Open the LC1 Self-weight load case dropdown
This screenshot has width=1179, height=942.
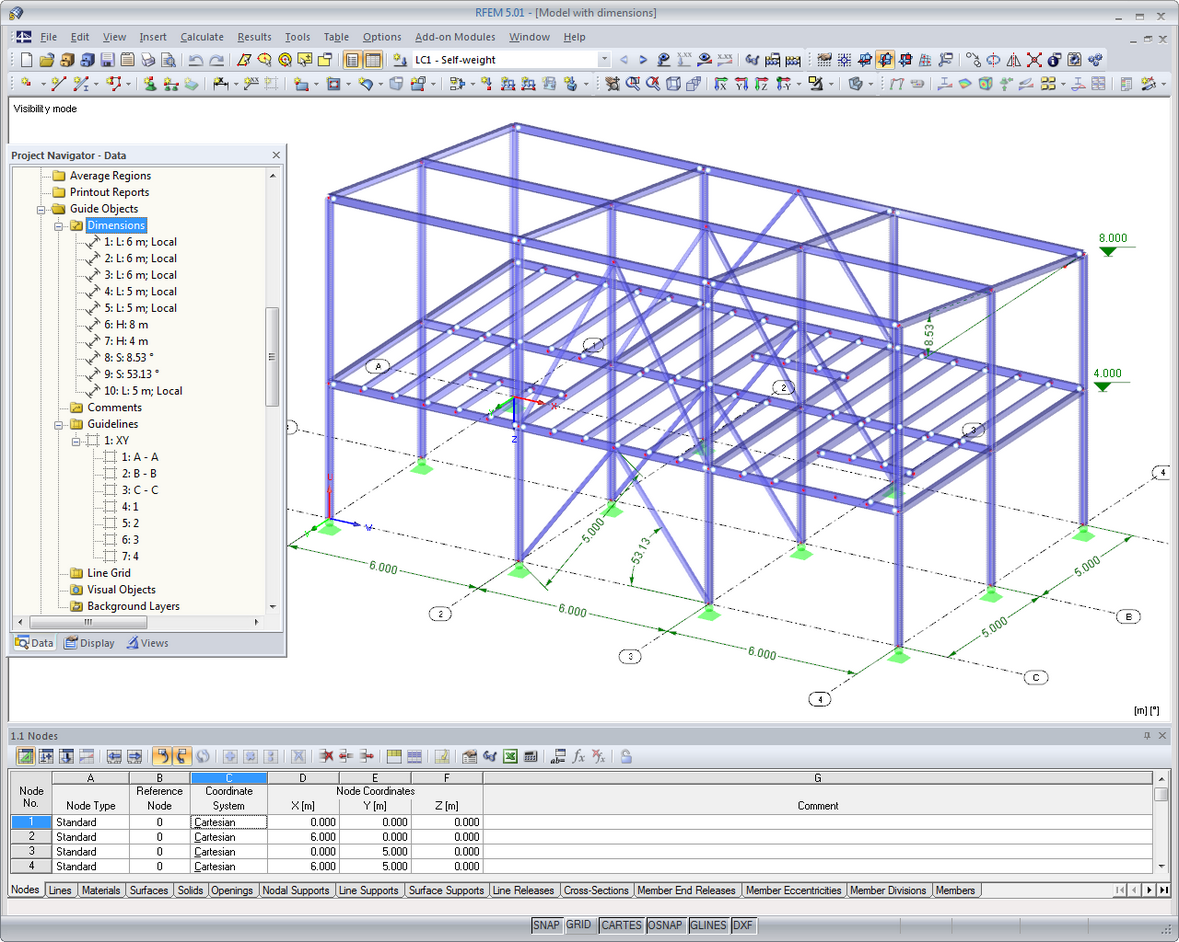click(x=604, y=59)
